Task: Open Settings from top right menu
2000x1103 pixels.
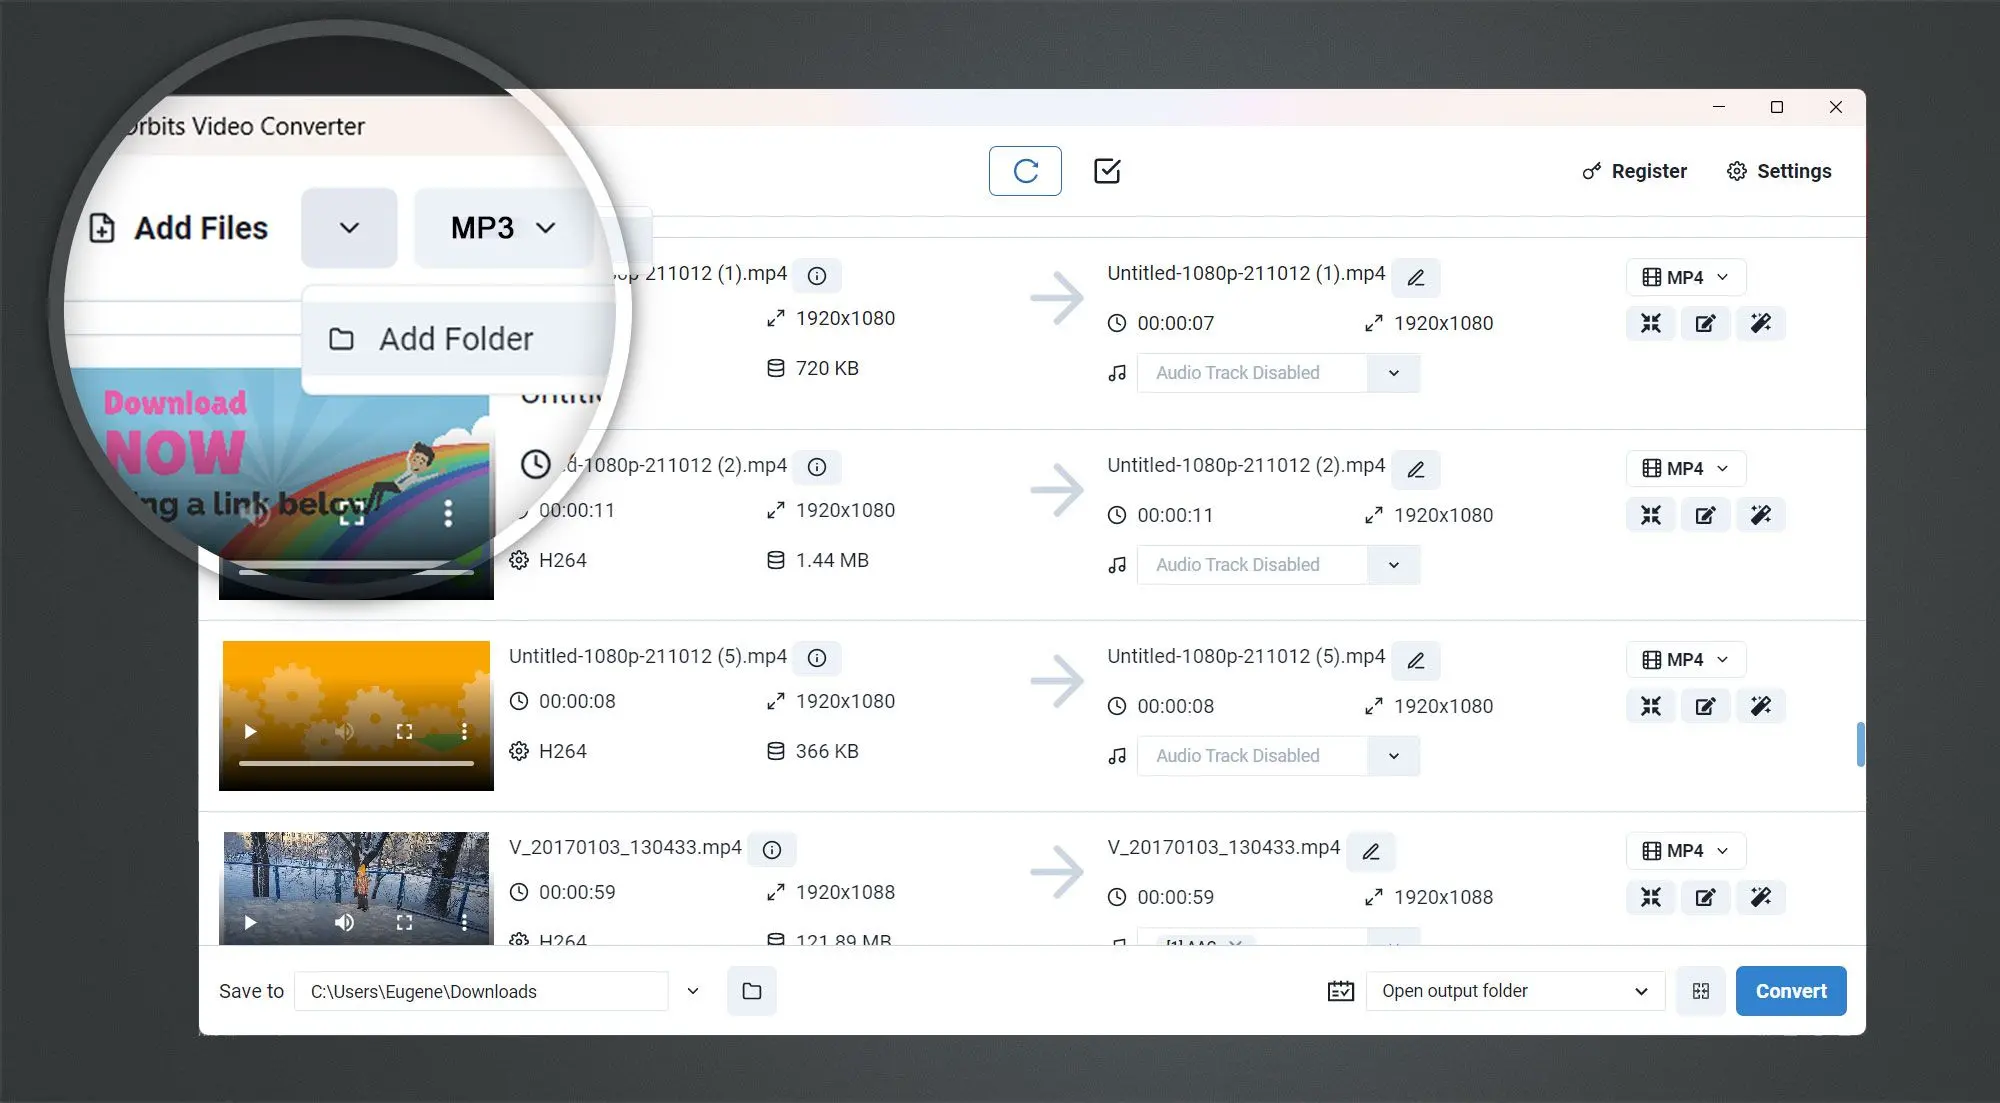Action: (1779, 170)
